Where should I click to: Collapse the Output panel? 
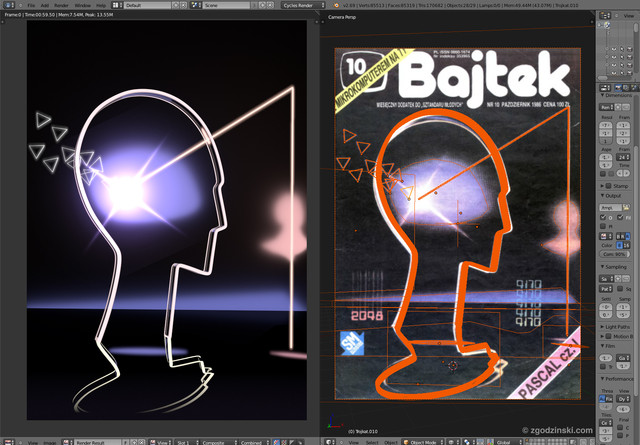click(x=611, y=196)
